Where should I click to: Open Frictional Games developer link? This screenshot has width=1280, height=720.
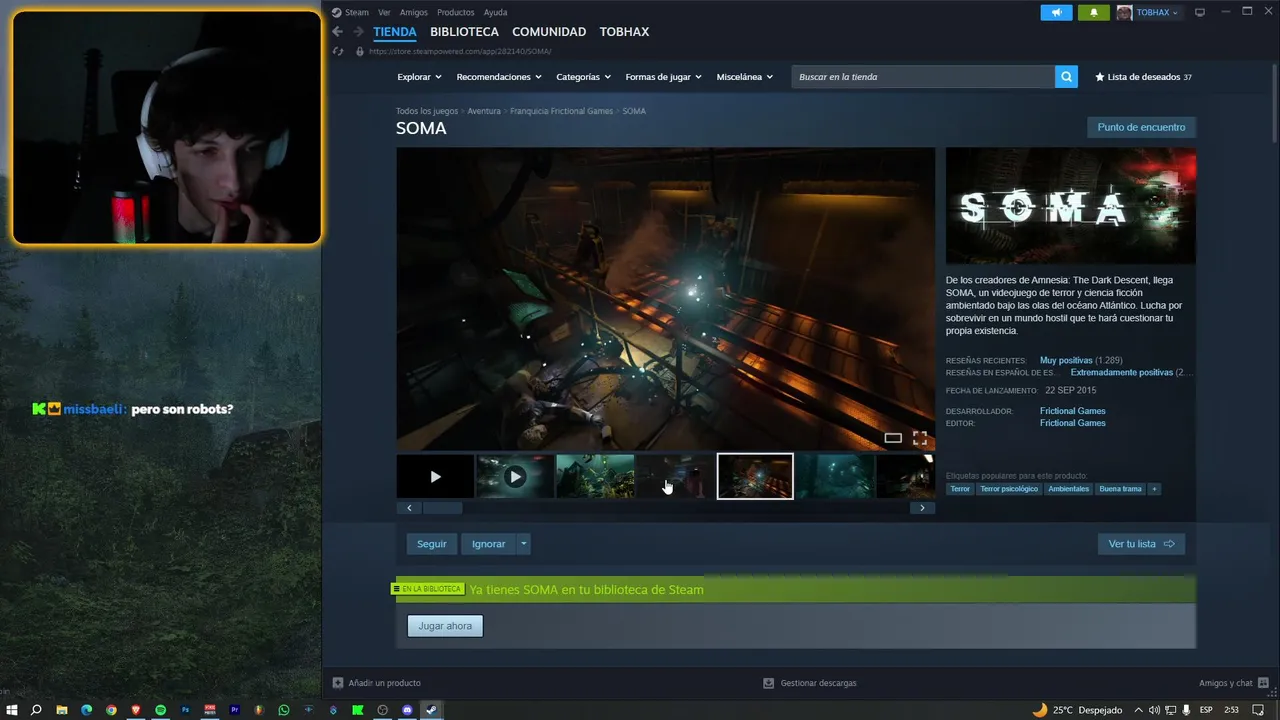(1072, 411)
